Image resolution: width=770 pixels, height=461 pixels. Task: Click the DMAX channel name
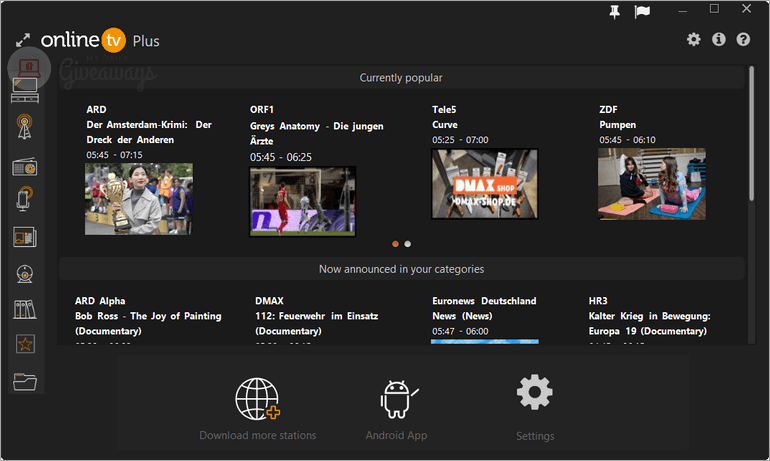pos(269,301)
